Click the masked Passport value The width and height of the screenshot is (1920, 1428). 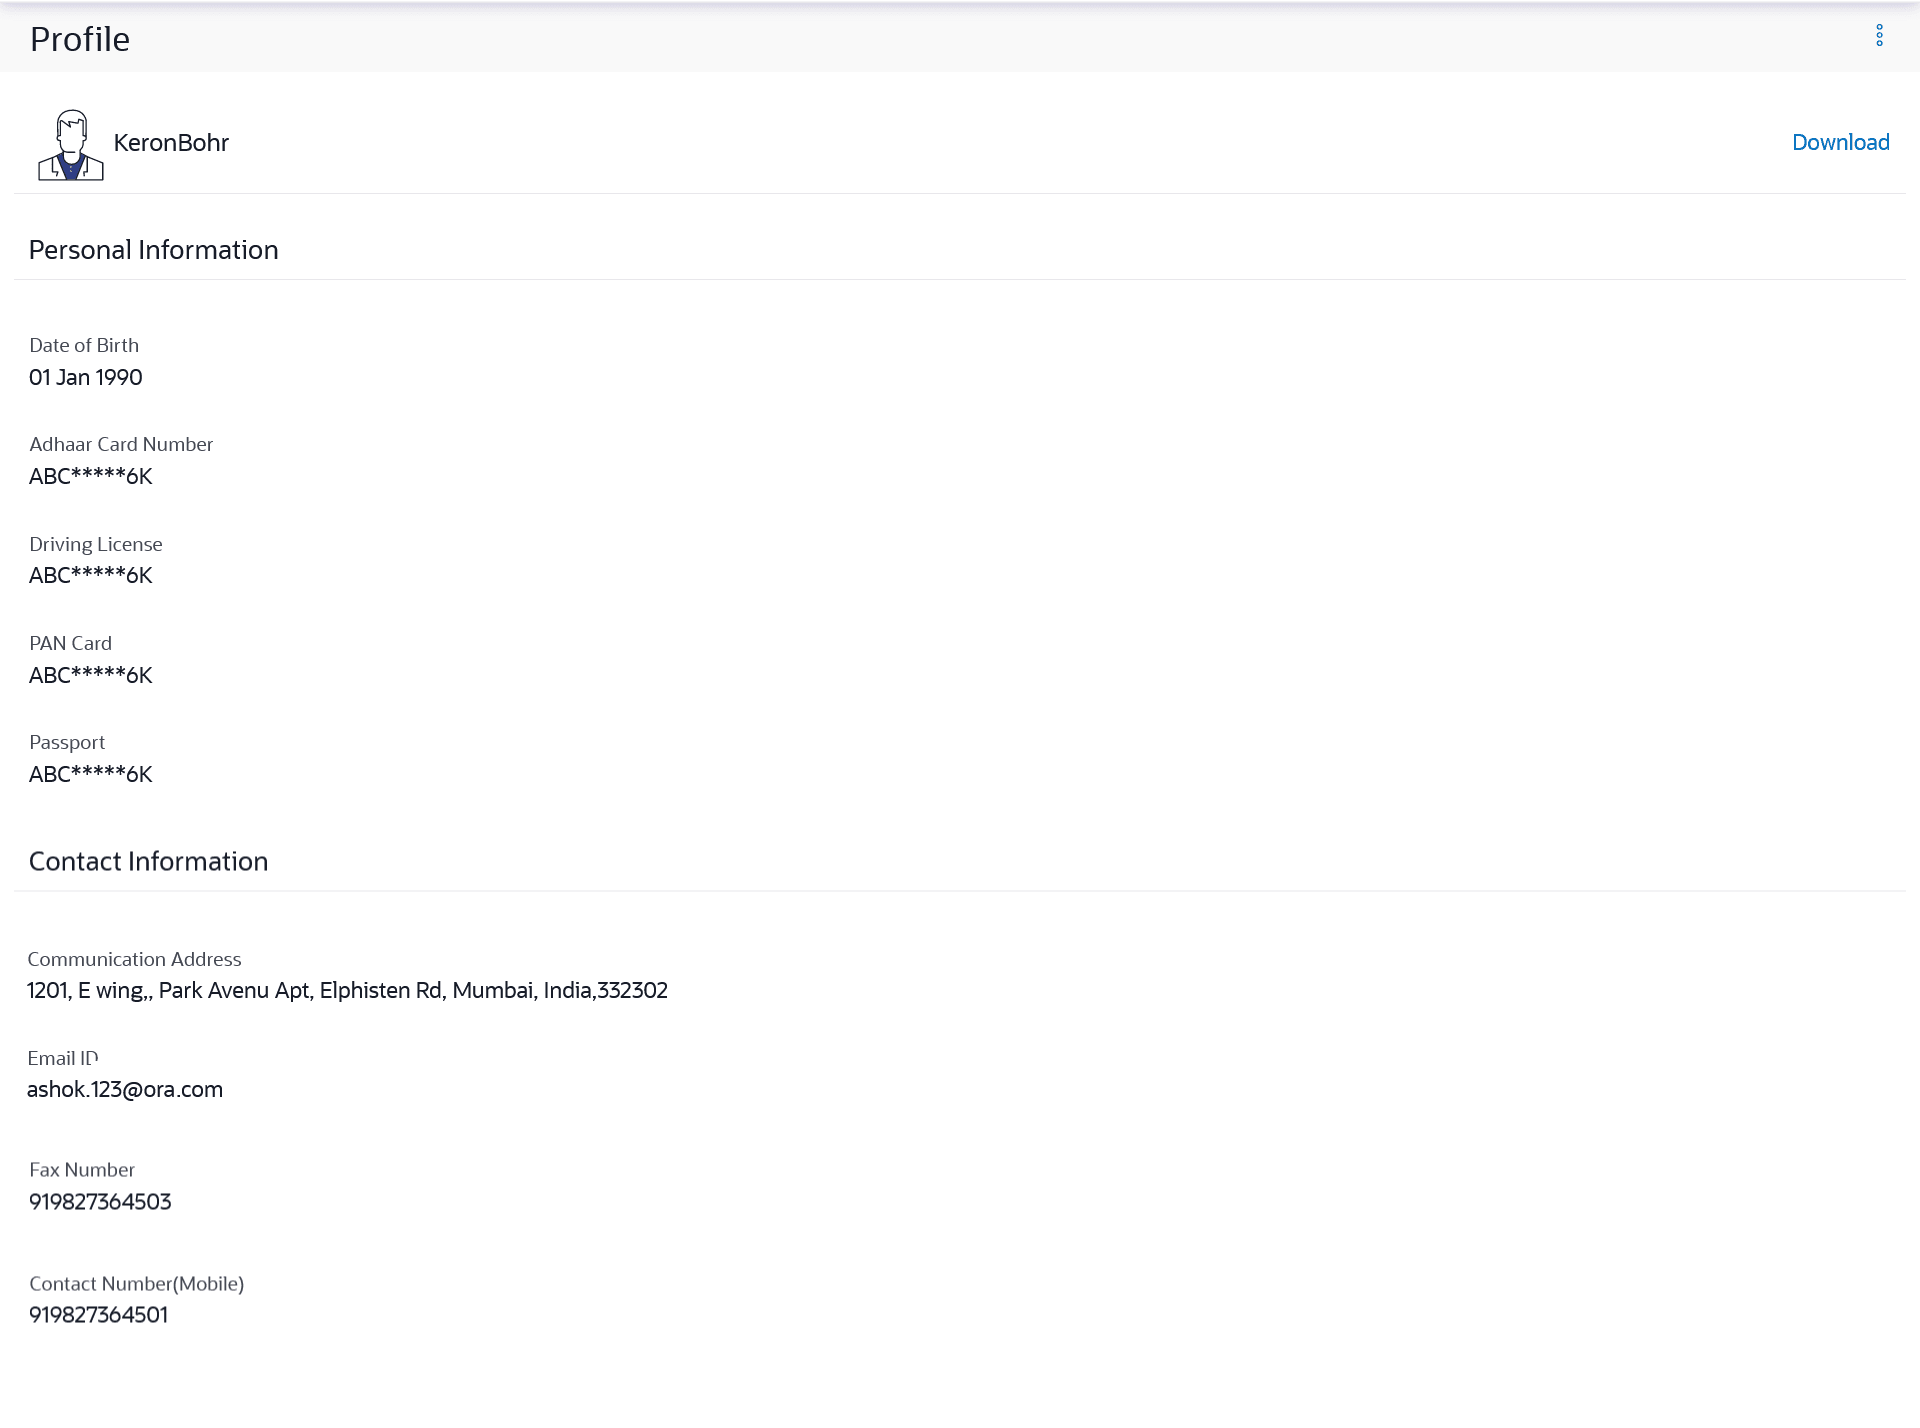(x=91, y=775)
